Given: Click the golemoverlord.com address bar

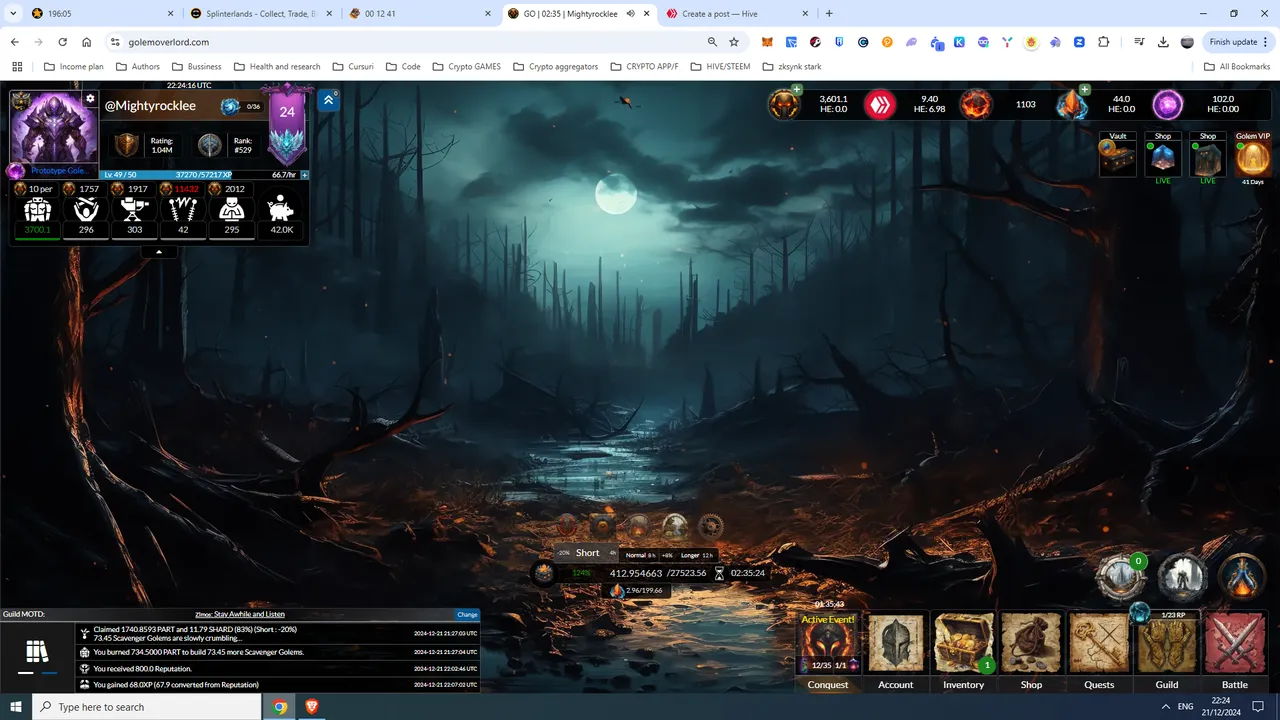Looking at the screenshot, I should click(x=410, y=42).
